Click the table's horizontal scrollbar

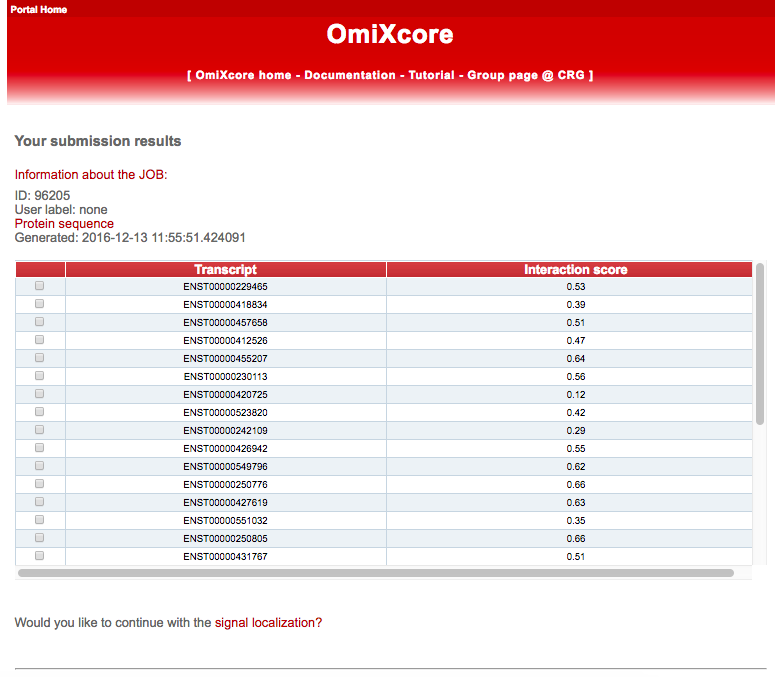(375, 574)
